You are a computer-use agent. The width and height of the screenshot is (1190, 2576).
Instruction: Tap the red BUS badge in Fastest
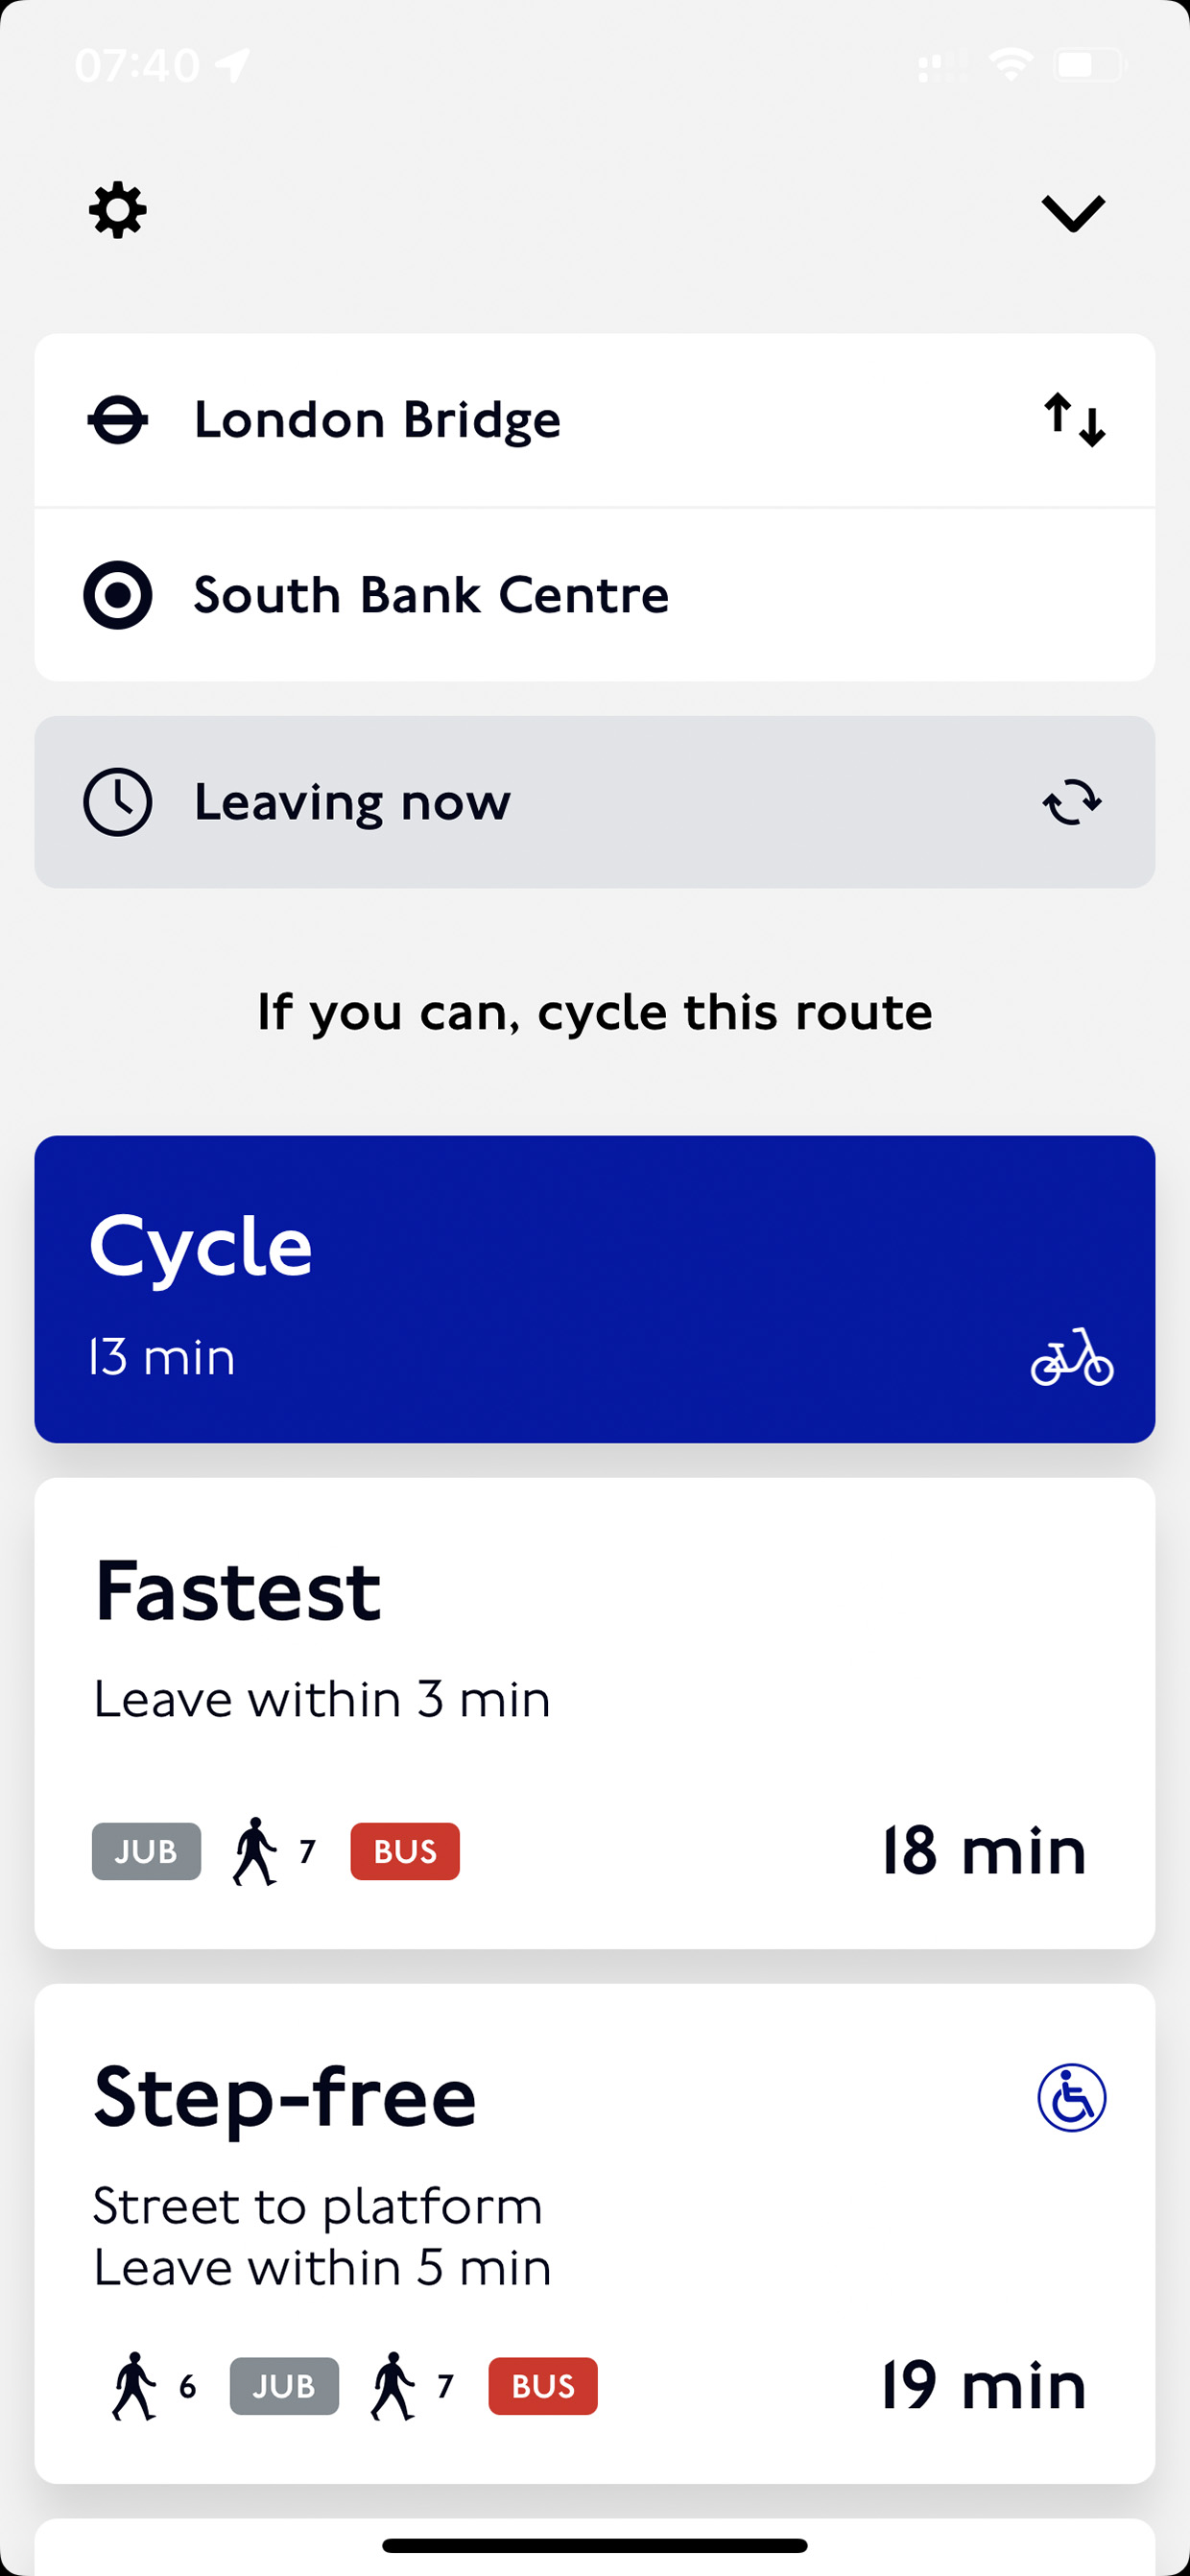[405, 1852]
